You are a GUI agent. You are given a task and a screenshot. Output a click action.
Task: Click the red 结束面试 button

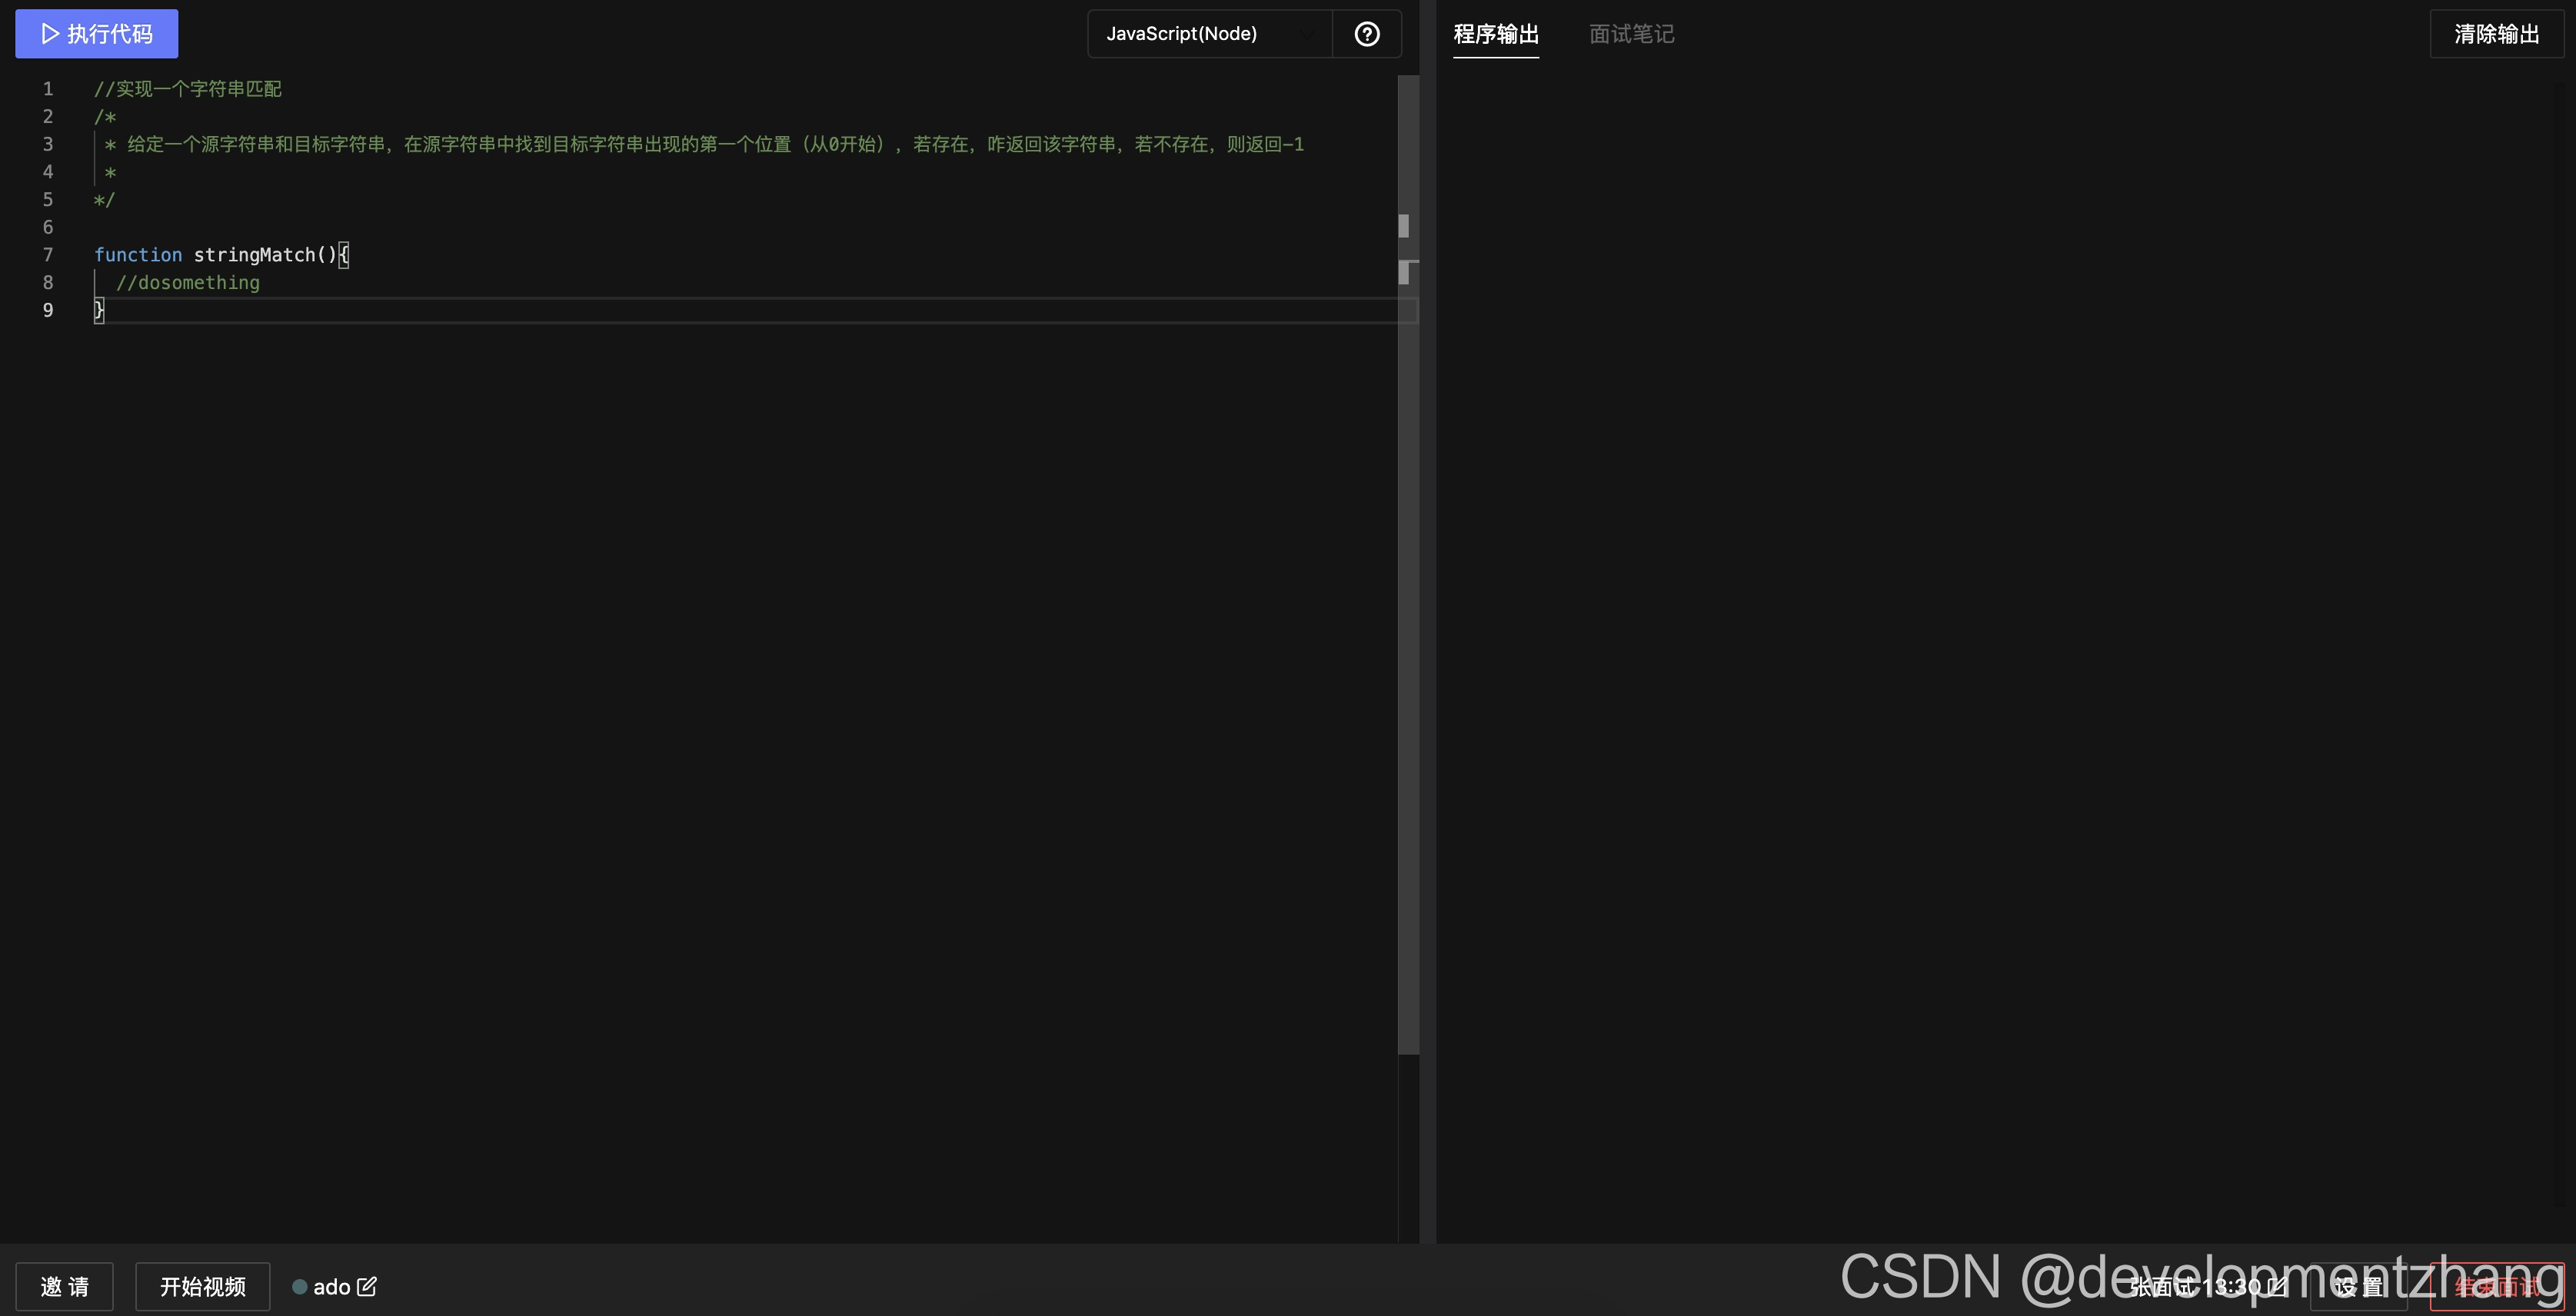coord(2496,1288)
